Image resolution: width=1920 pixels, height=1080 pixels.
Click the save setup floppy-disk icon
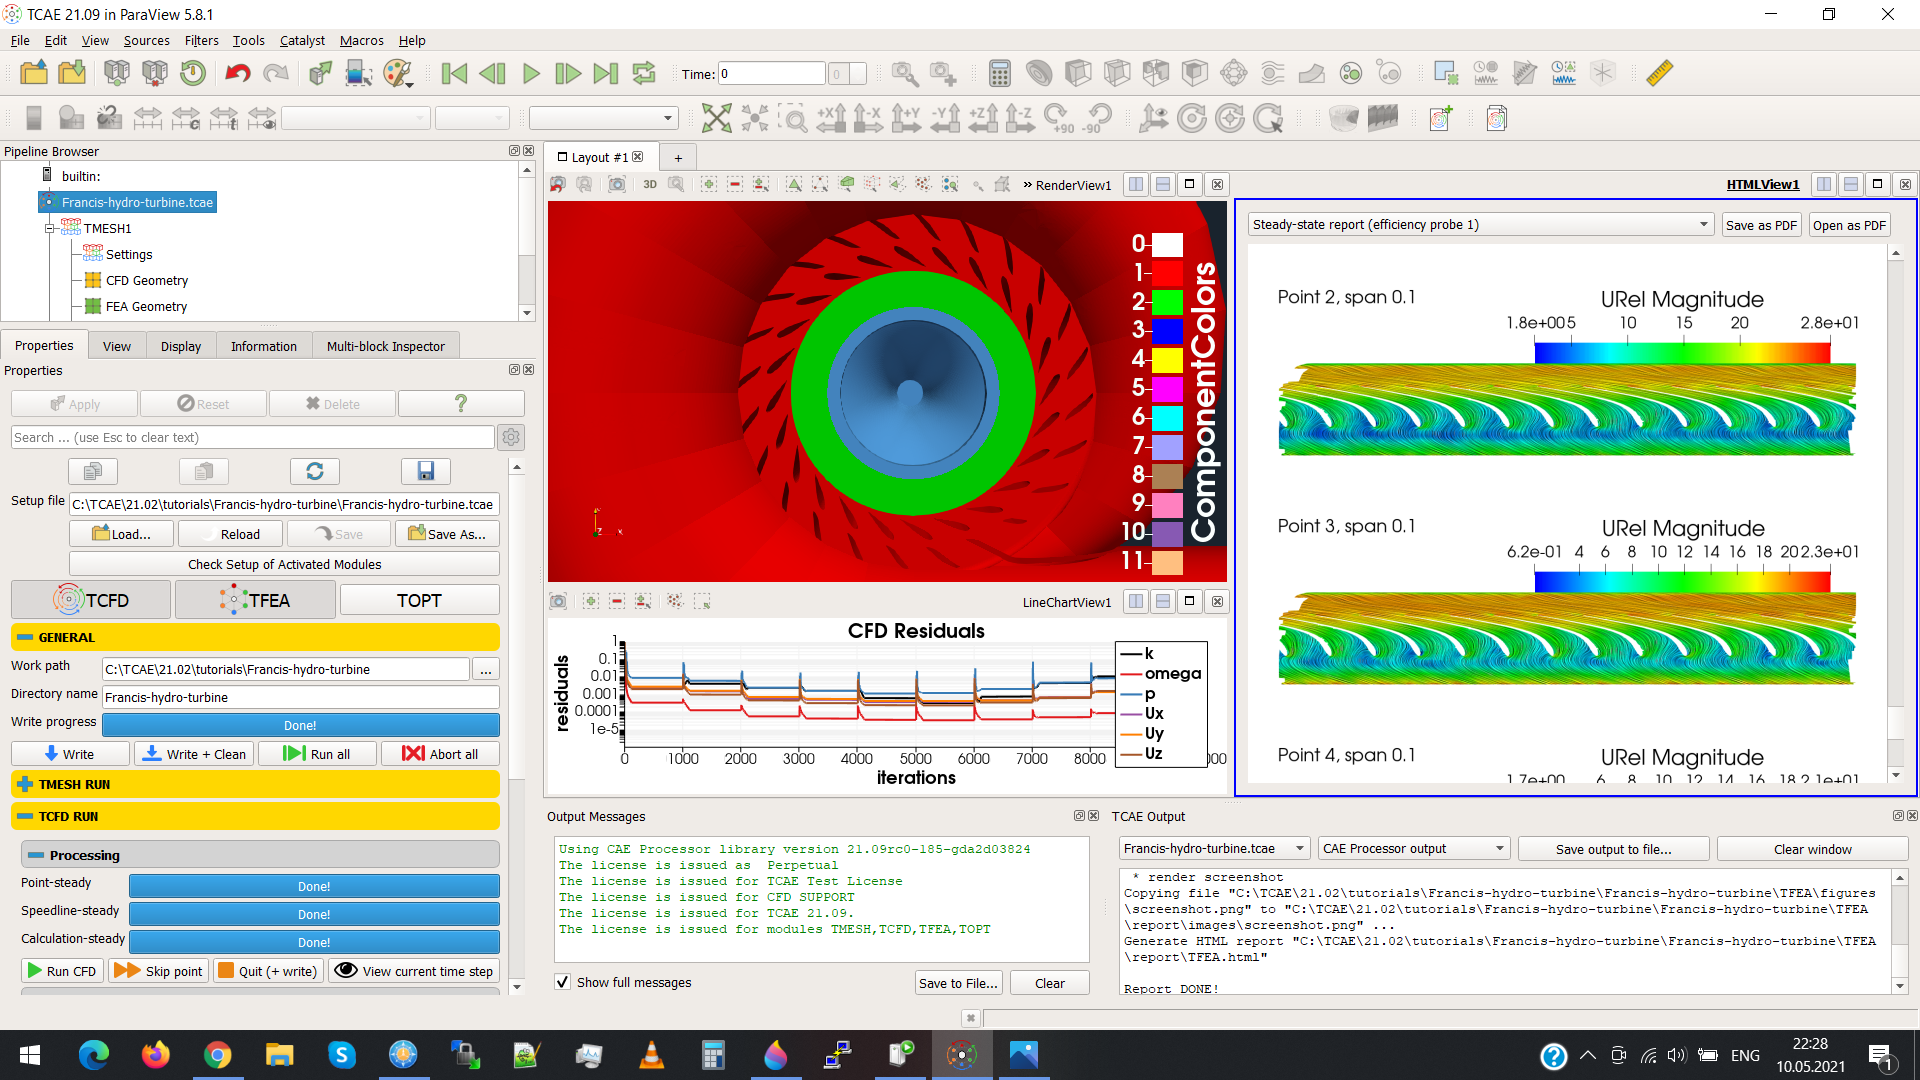(x=425, y=471)
